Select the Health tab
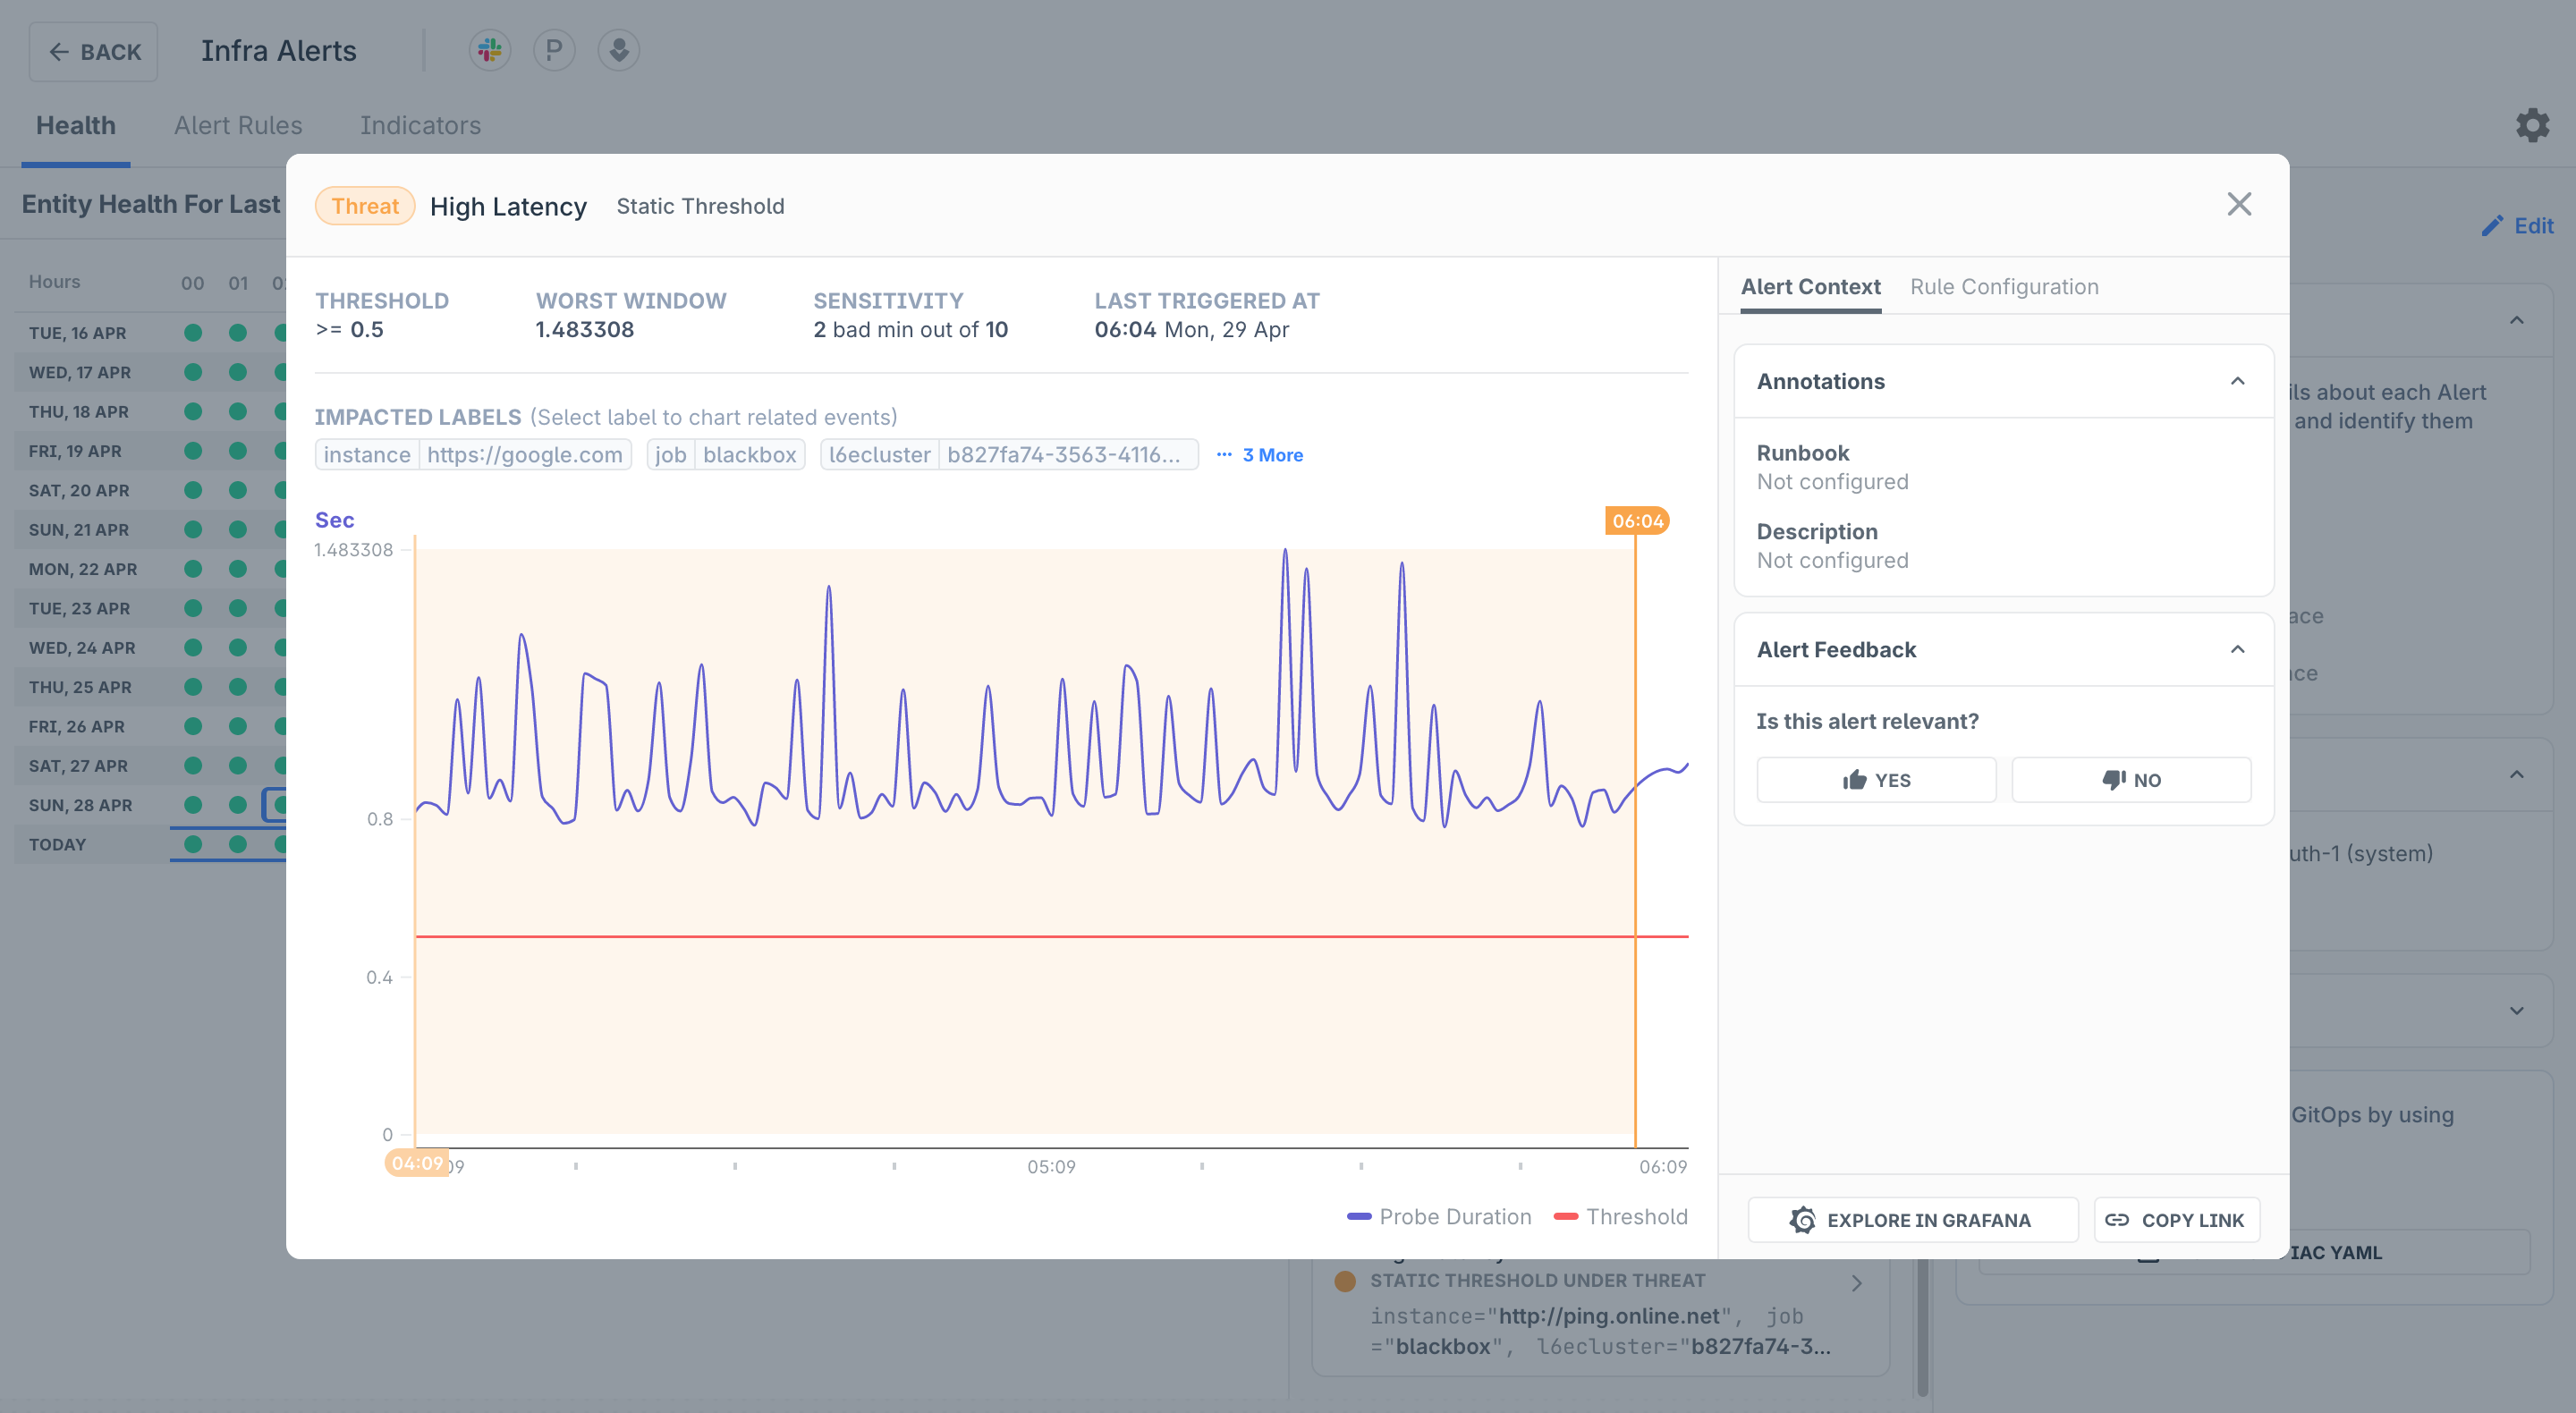The image size is (2576, 1413). click(x=76, y=125)
